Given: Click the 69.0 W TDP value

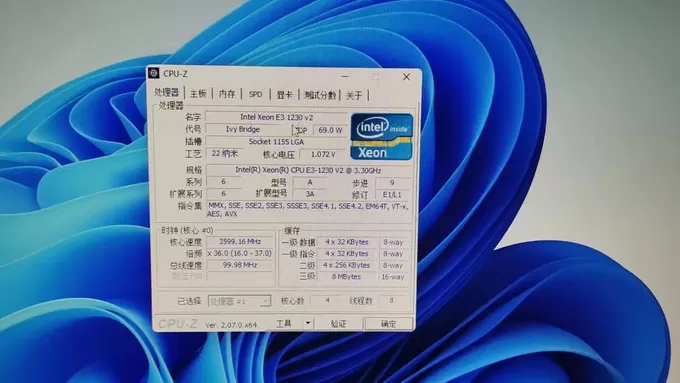Looking at the screenshot, I should click(330, 130).
